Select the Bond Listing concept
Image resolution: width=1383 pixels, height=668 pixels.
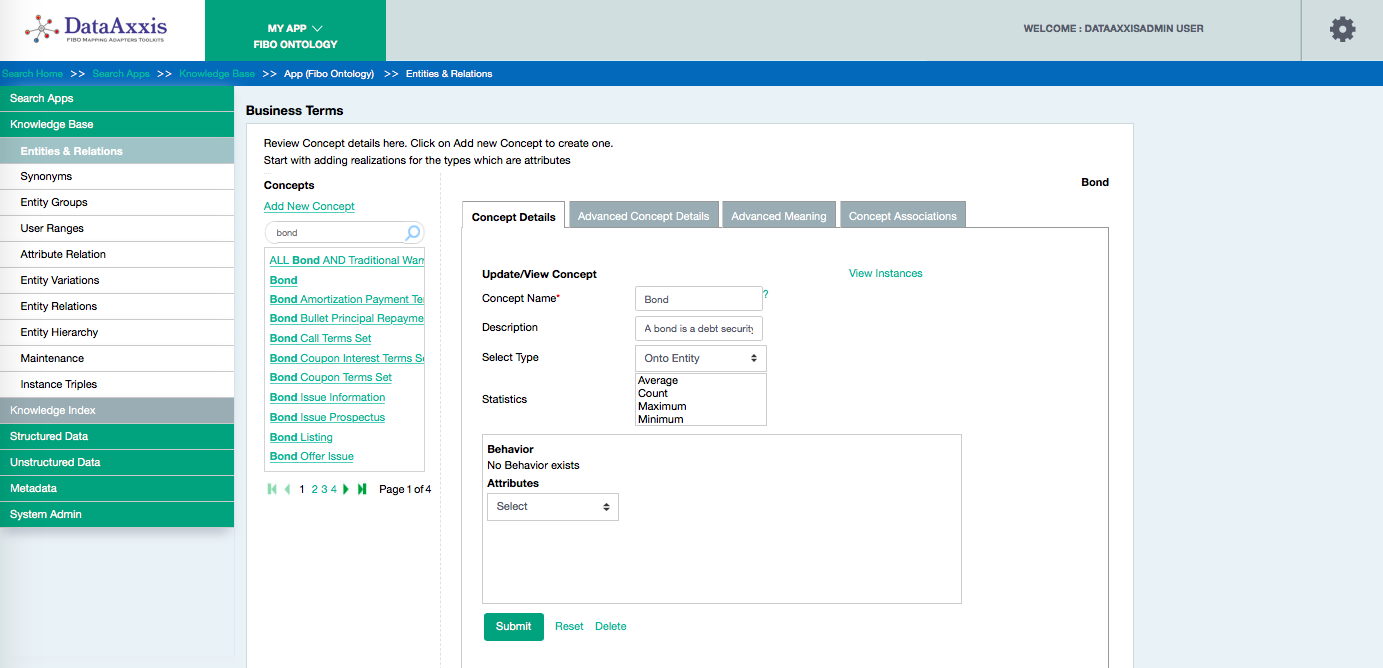[301, 437]
